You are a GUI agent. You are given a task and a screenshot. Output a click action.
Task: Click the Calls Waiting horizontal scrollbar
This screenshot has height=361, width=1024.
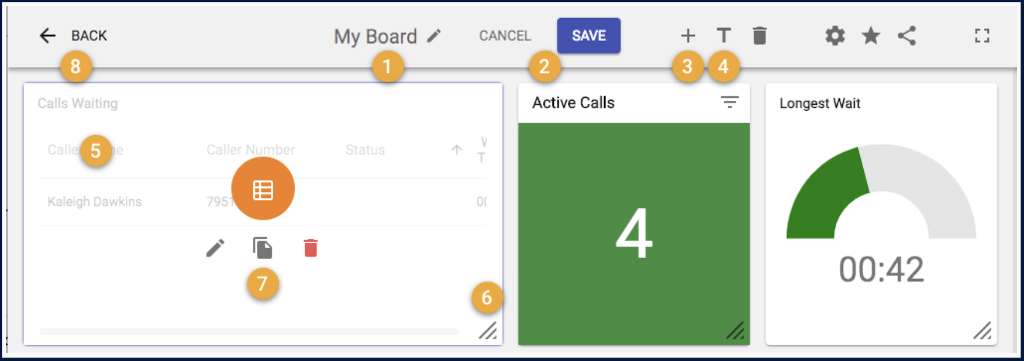249,332
